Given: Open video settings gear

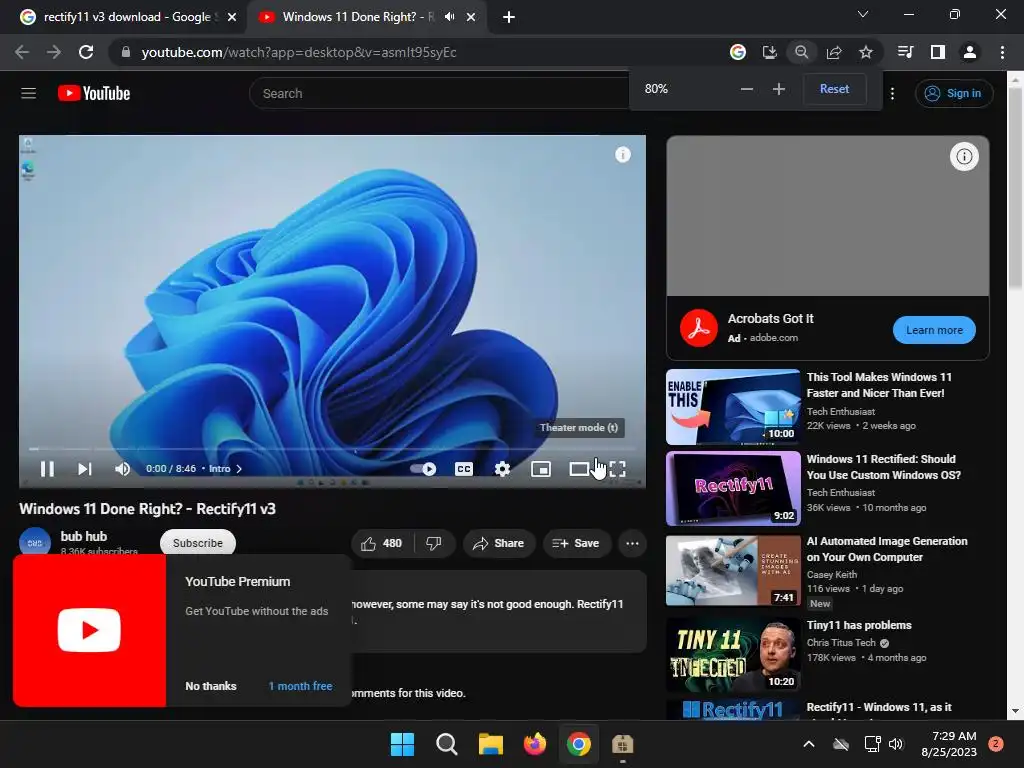Looking at the screenshot, I should [502, 469].
